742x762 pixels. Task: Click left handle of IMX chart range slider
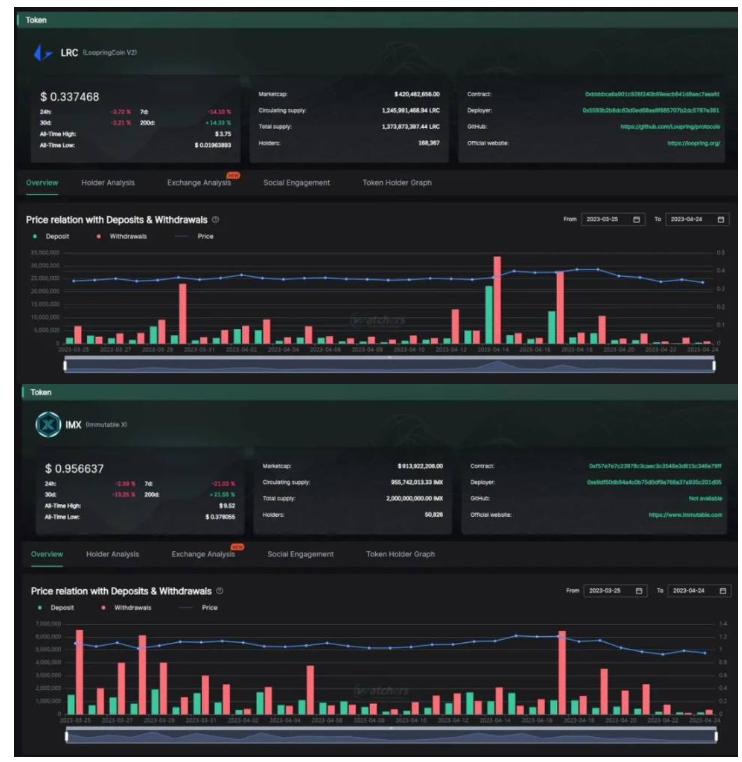[67, 736]
